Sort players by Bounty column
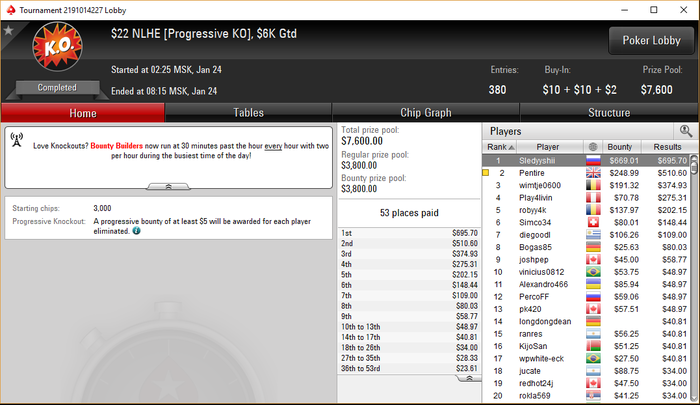Screen dimensions: 700x405 619,147
